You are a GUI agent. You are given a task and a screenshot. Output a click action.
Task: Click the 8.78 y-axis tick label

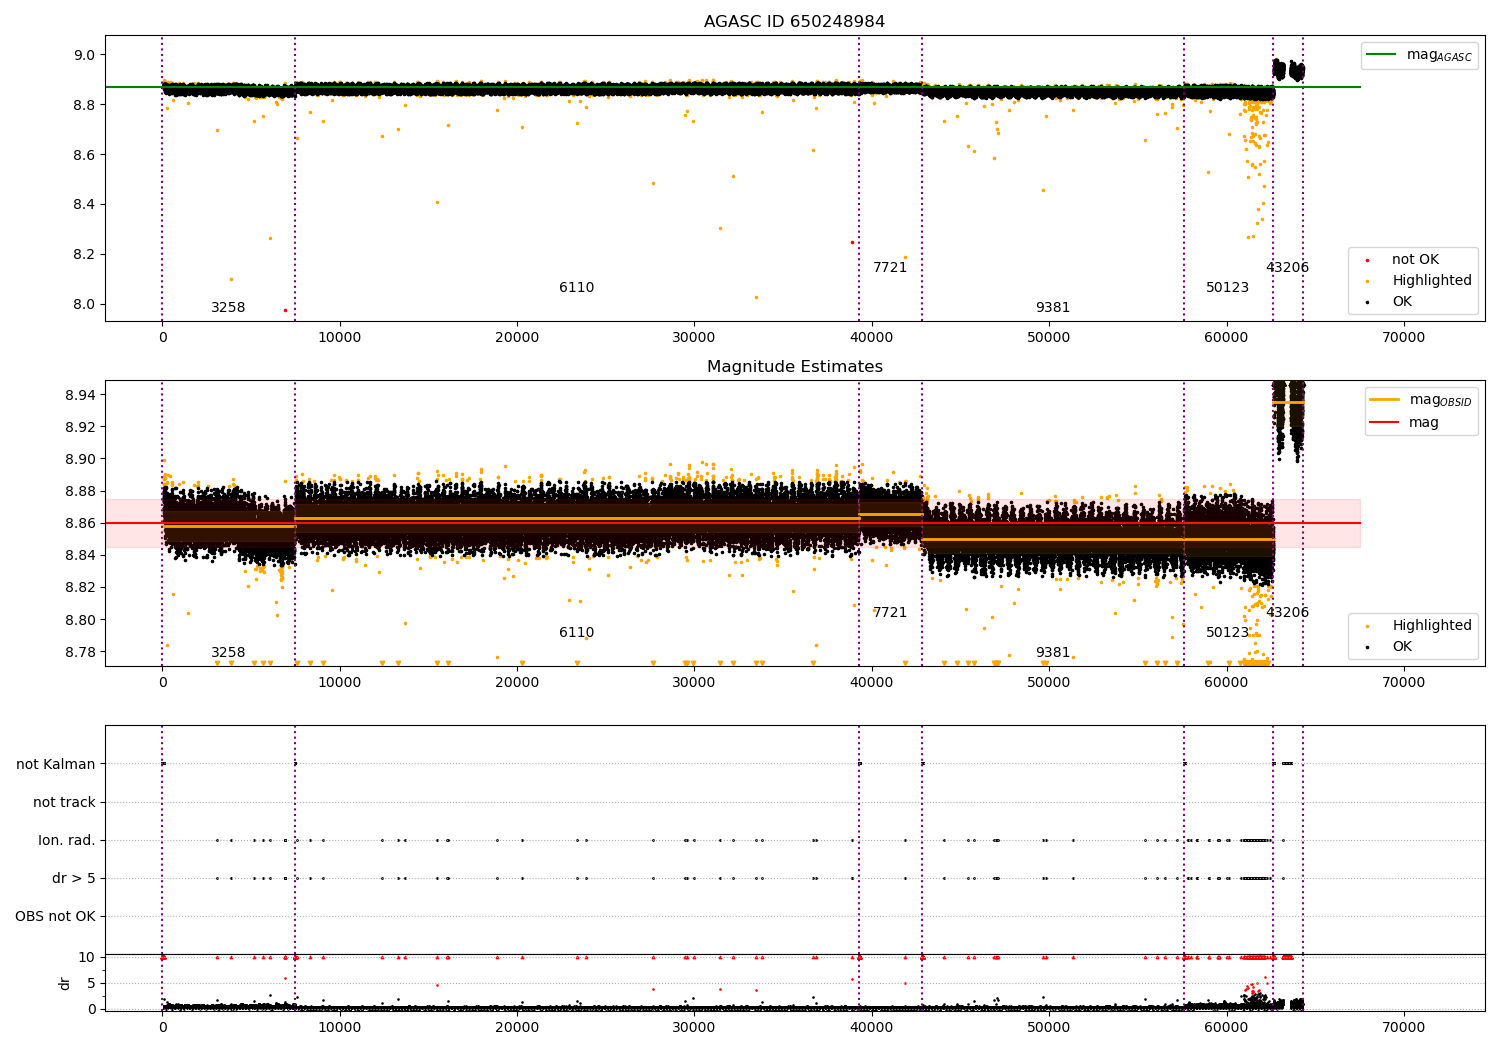[x=80, y=653]
